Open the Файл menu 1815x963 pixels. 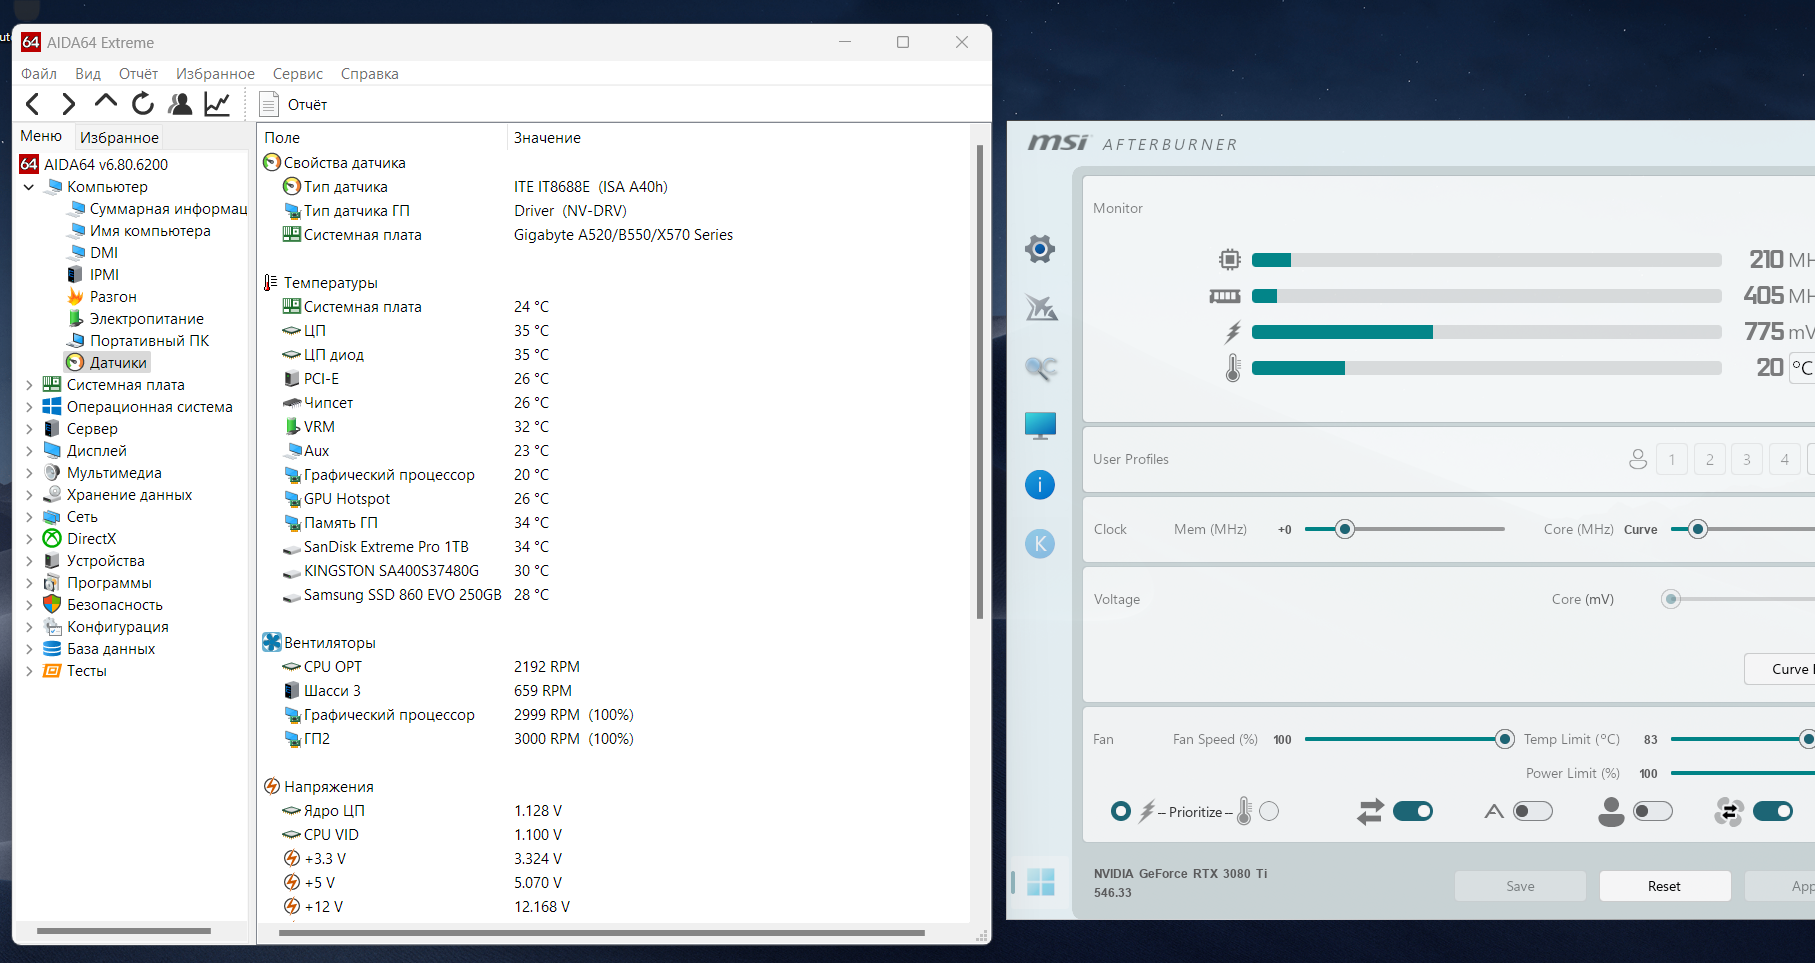pos(39,74)
